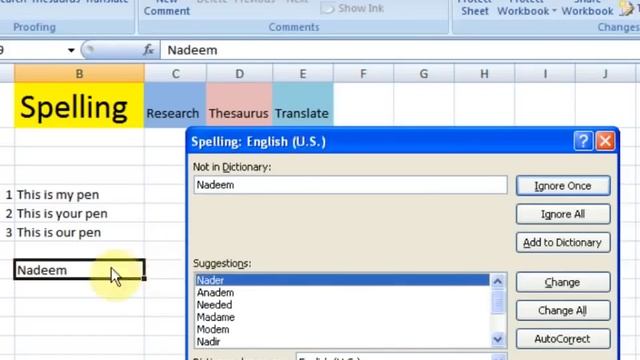Select the Needed suggestion
The width and height of the screenshot is (640, 360).
click(x=342, y=305)
